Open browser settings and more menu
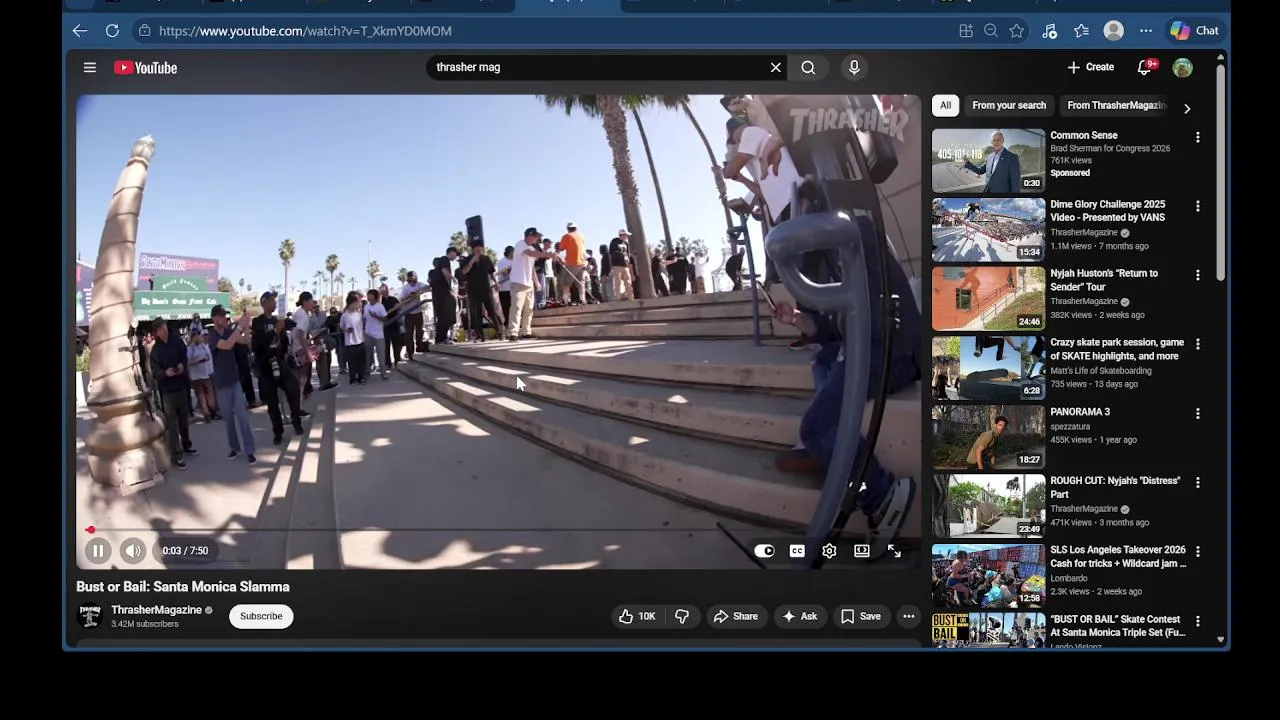Image resolution: width=1280 pixels, height=720 pixels. coord(1146,31)
